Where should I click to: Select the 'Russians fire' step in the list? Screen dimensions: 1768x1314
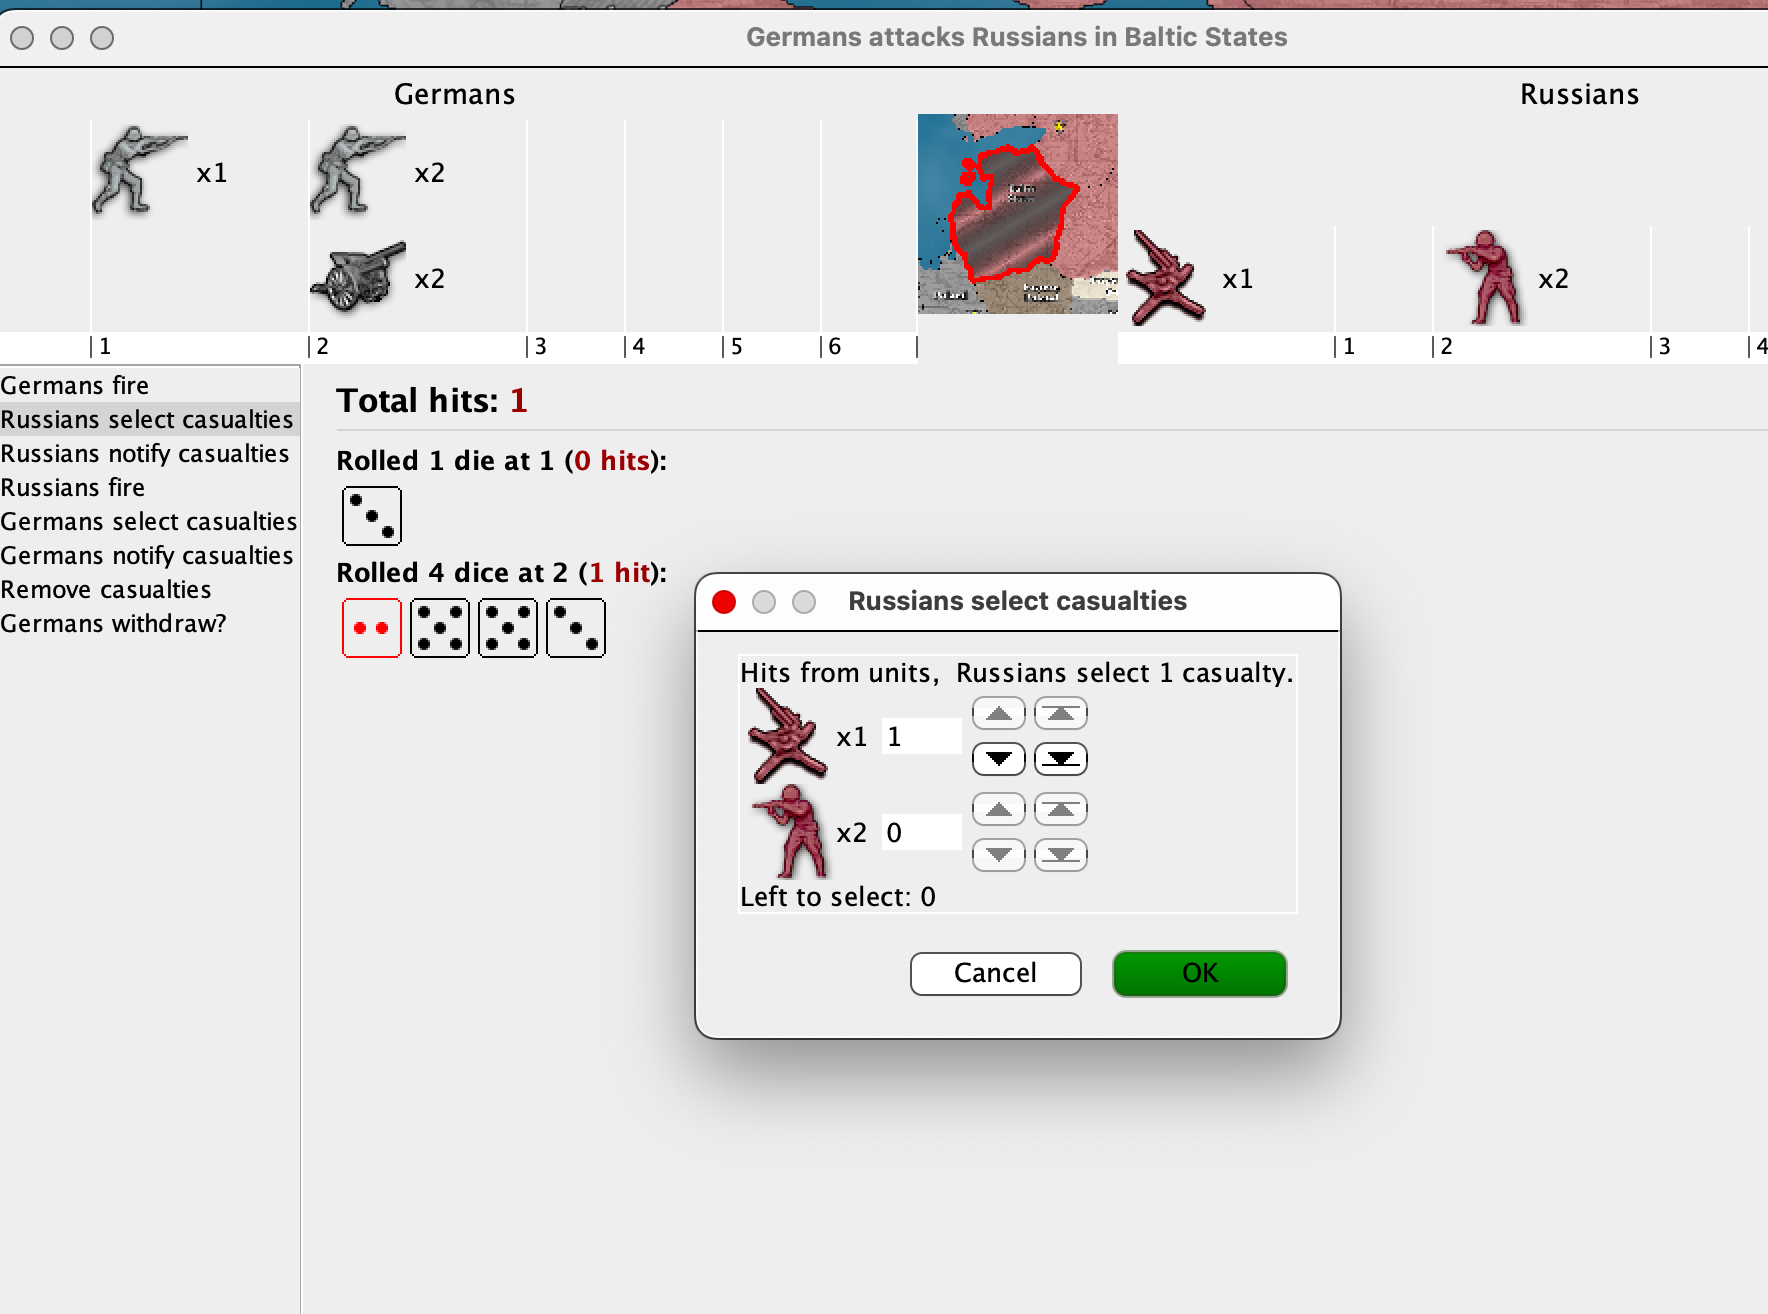(x=73, y=488)
